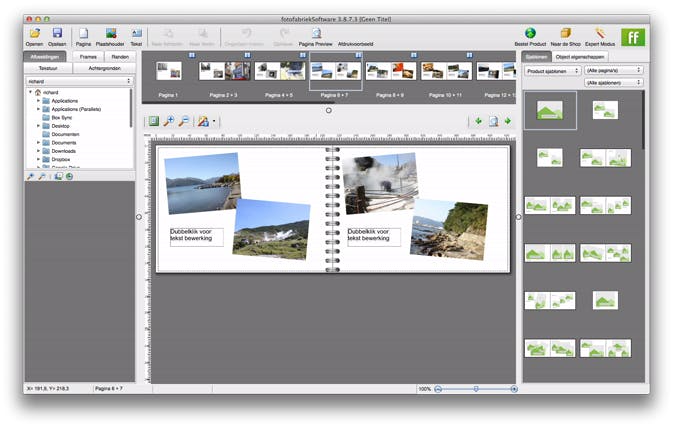This screenshot has width=674, height=428.
Task: Shrink file thumbnails with minus magnifier below folder tree
Action: coord(42,176)
